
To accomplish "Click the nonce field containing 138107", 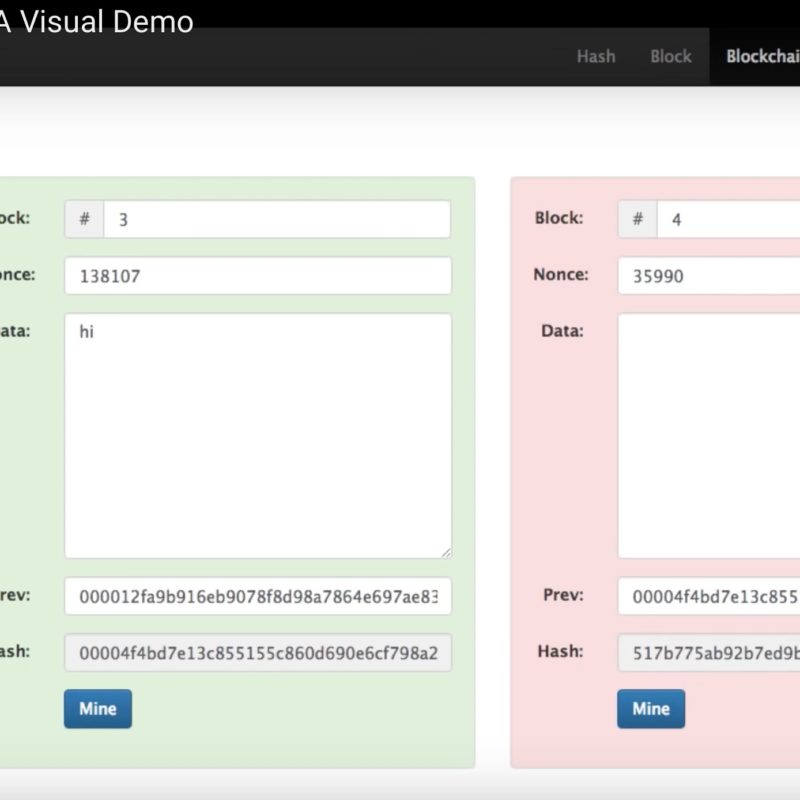I will (x=257, y=276).
